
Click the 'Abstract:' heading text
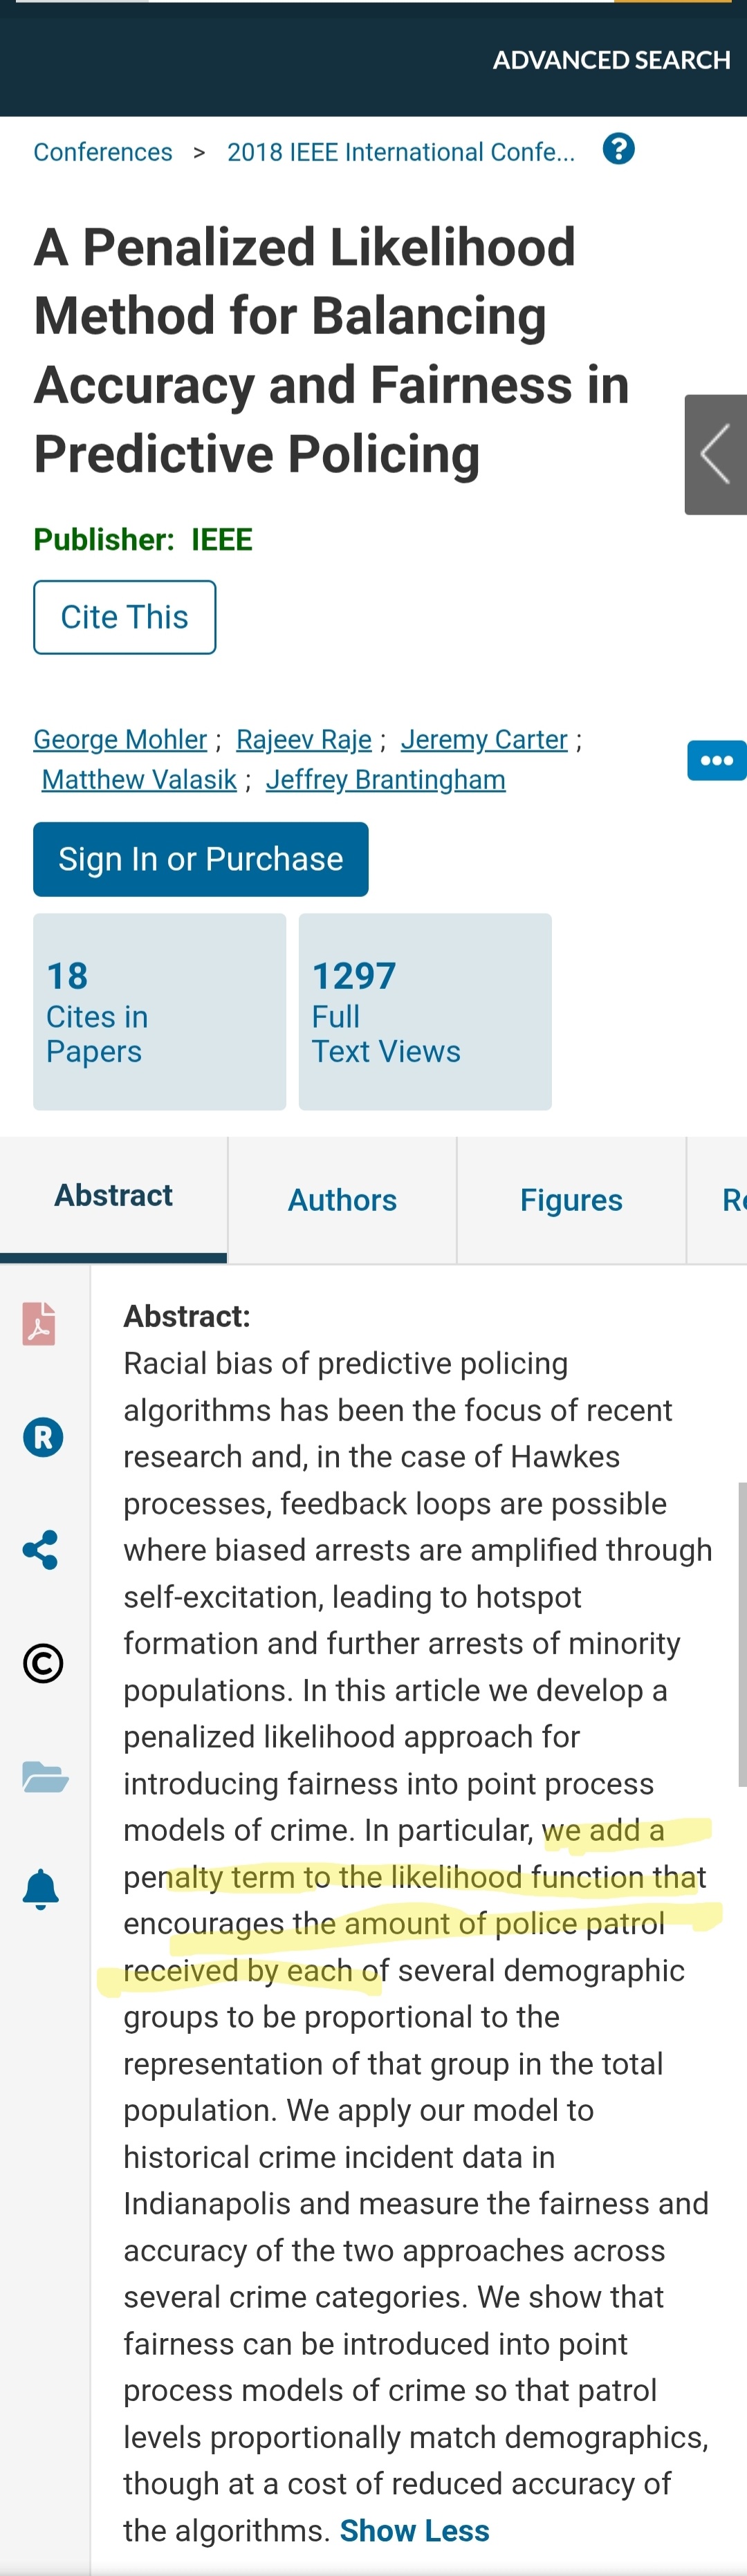point(187,1316)
